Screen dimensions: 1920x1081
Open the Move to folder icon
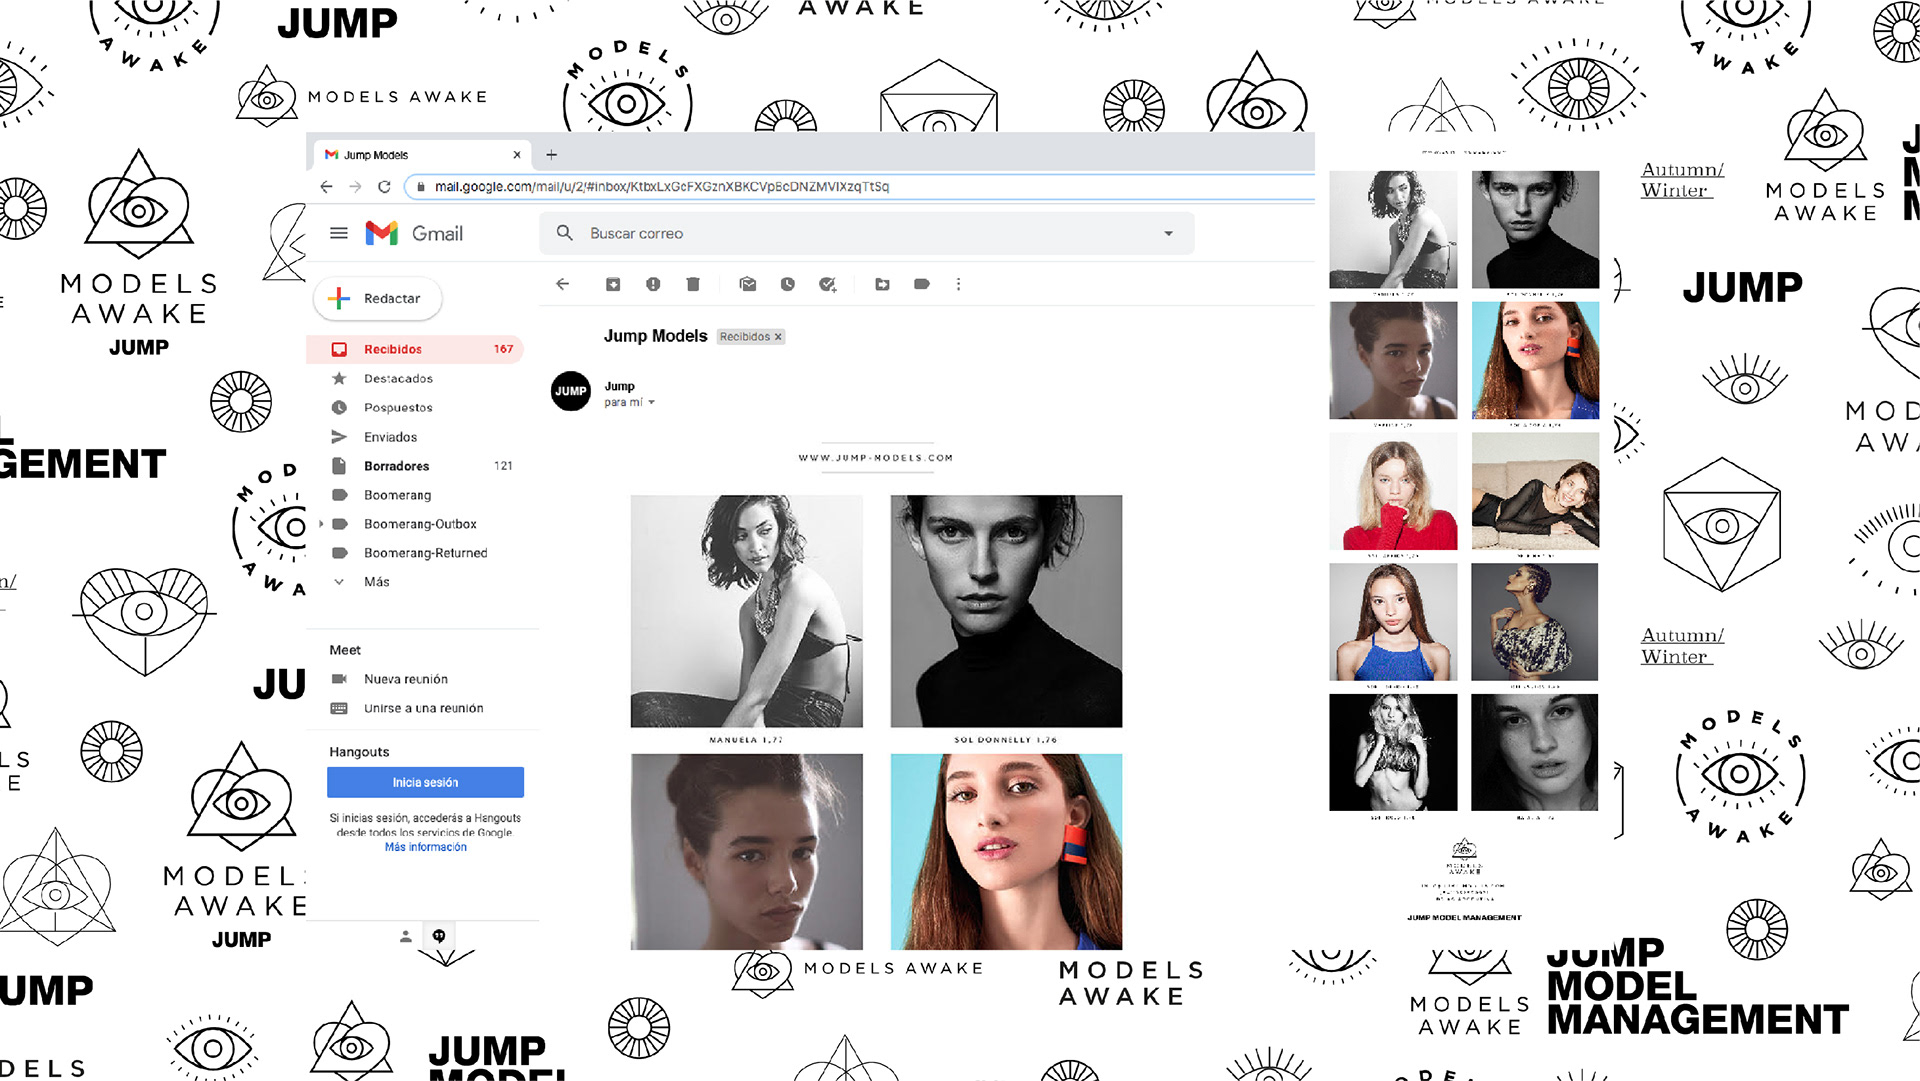pyautogui.click(x=882, y=285)
